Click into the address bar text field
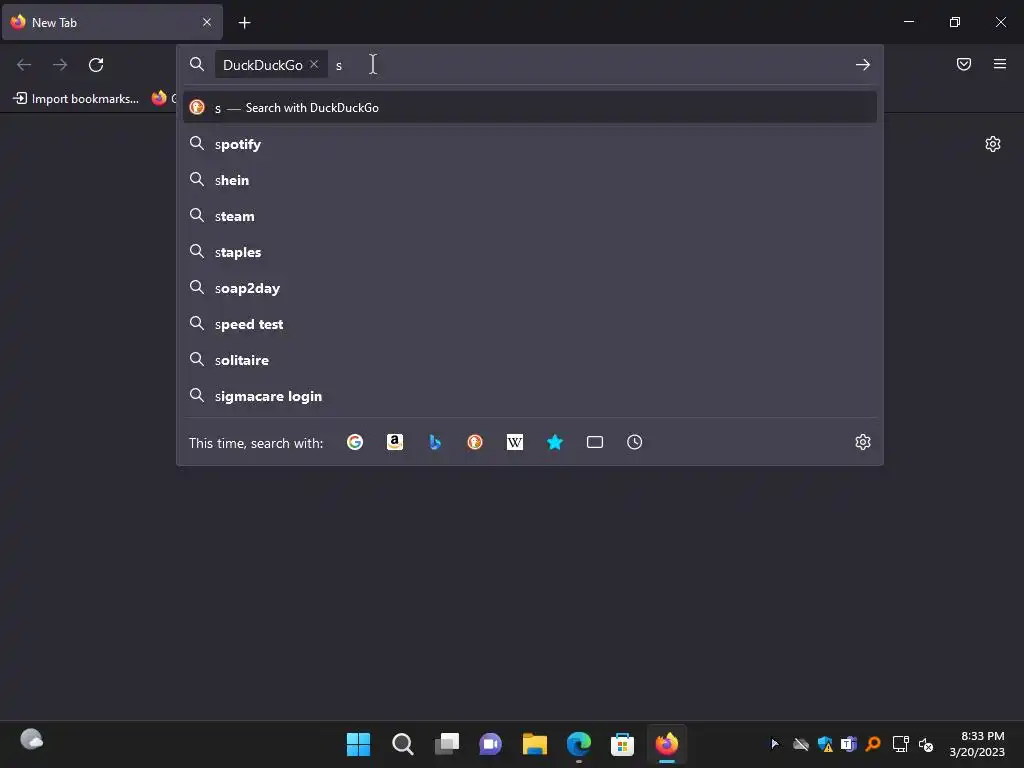The height and width of the screenshot is (768, 1024). [588, 65]
